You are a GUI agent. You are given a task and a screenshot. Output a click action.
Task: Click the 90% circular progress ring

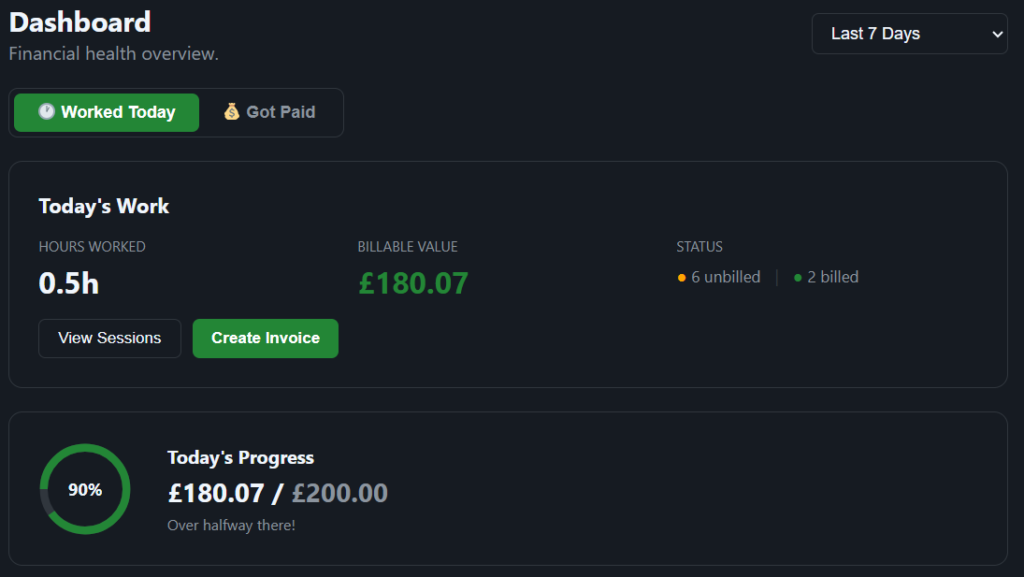[x=85, y=489]
